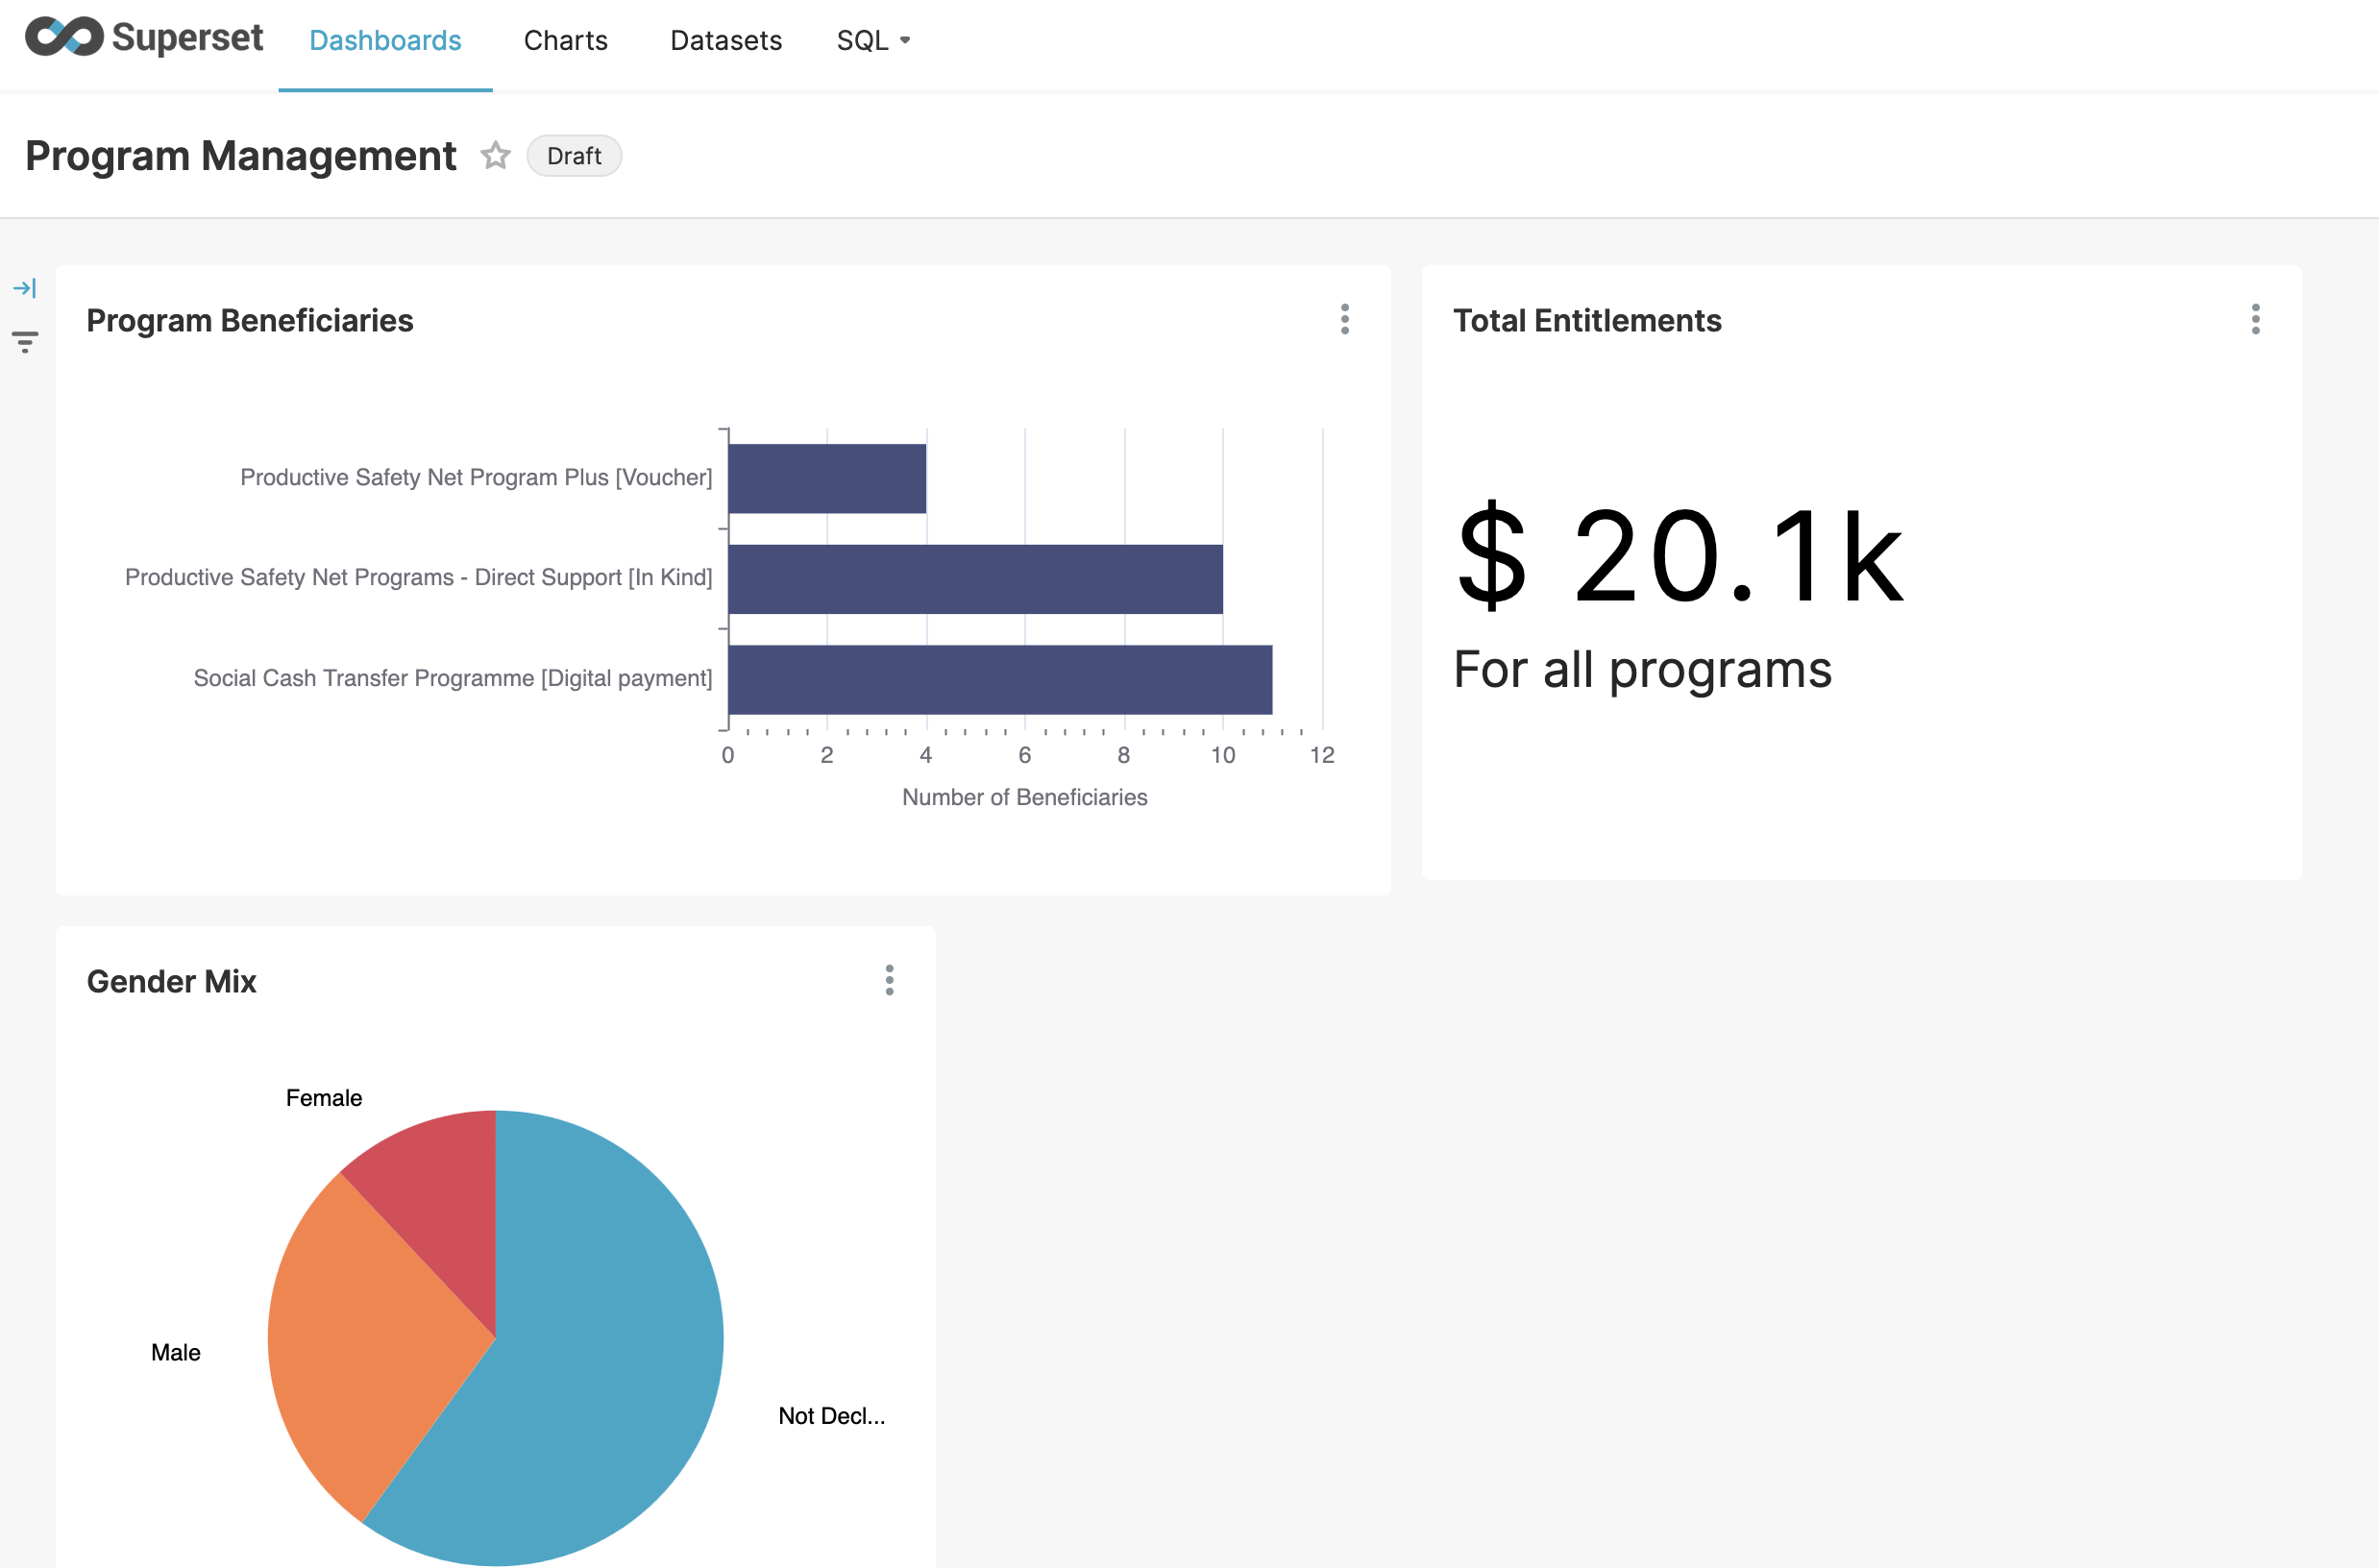Go to the Charts page
The height and width of the screenshot is (1568, 2379).
click(565, 40)
